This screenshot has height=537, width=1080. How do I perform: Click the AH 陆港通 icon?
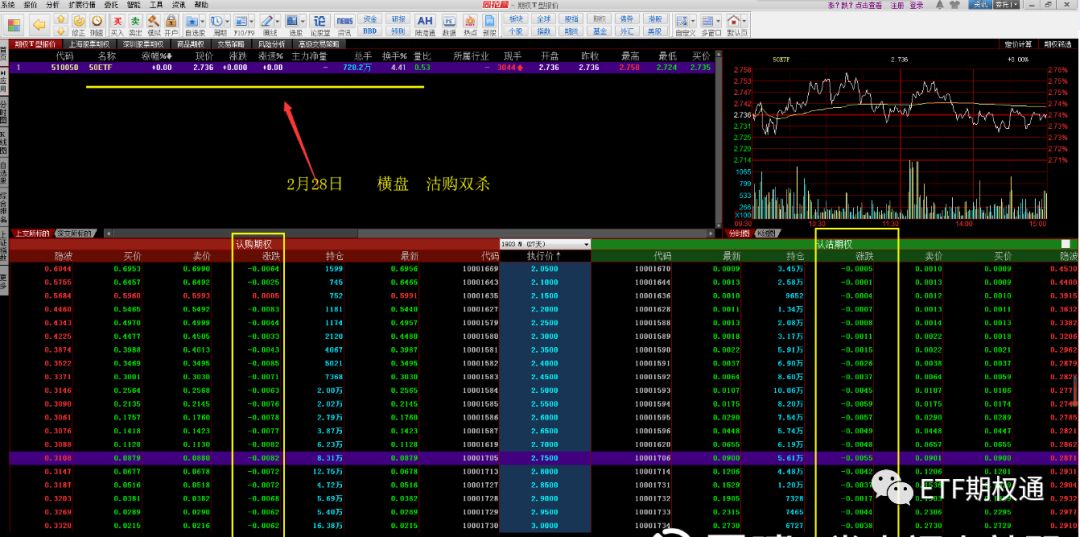[x=424, y=23]
